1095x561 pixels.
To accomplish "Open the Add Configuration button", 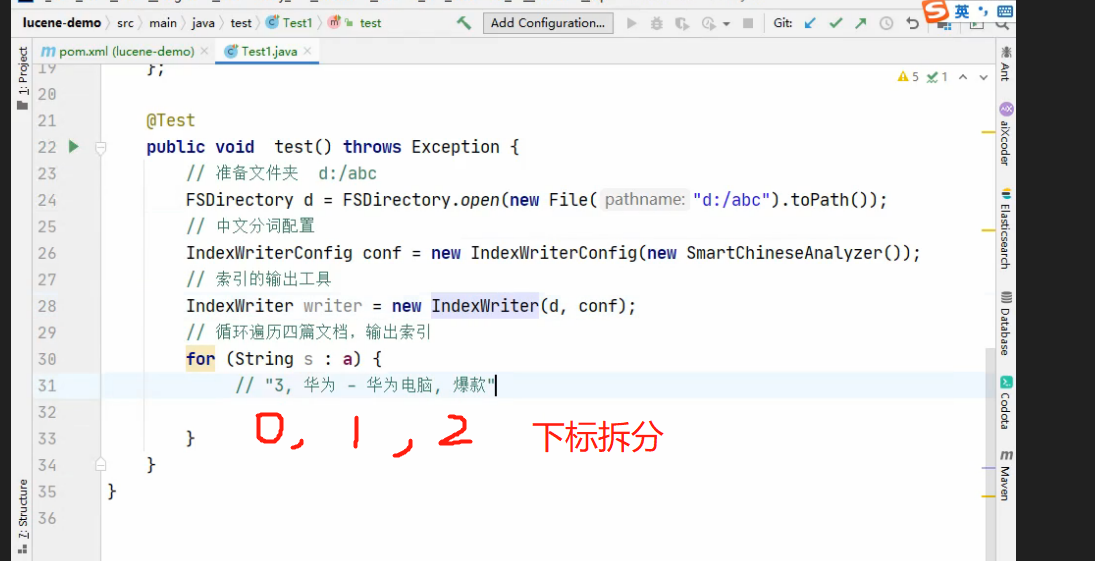I will (548, 23).
